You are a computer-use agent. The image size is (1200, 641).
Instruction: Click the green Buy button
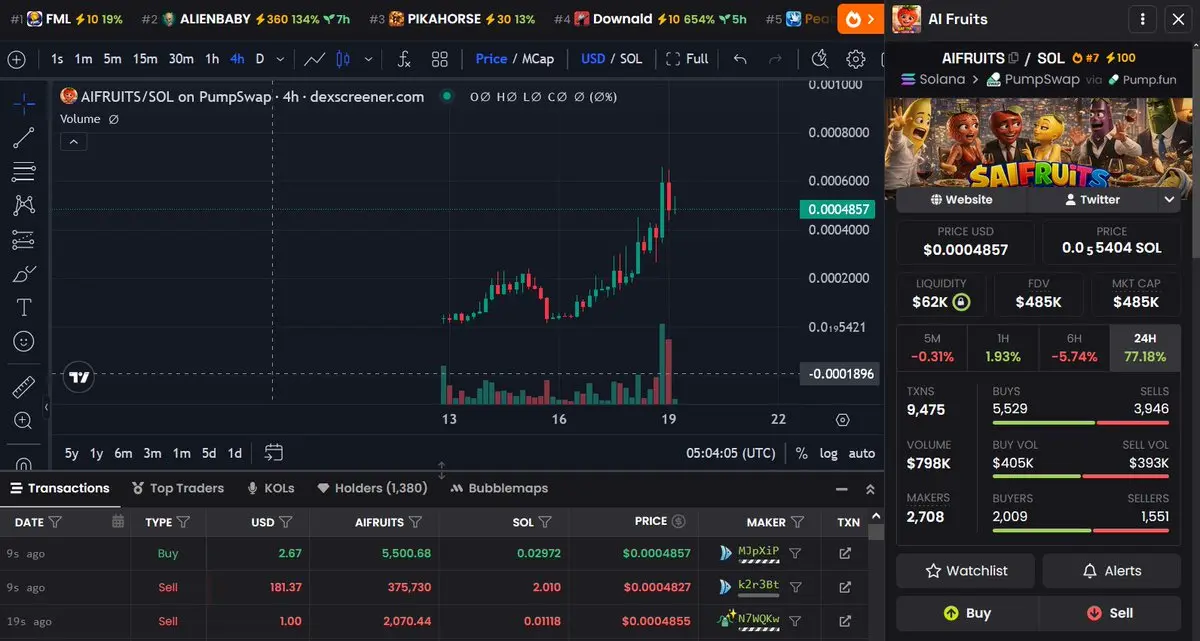click(967, 613)
